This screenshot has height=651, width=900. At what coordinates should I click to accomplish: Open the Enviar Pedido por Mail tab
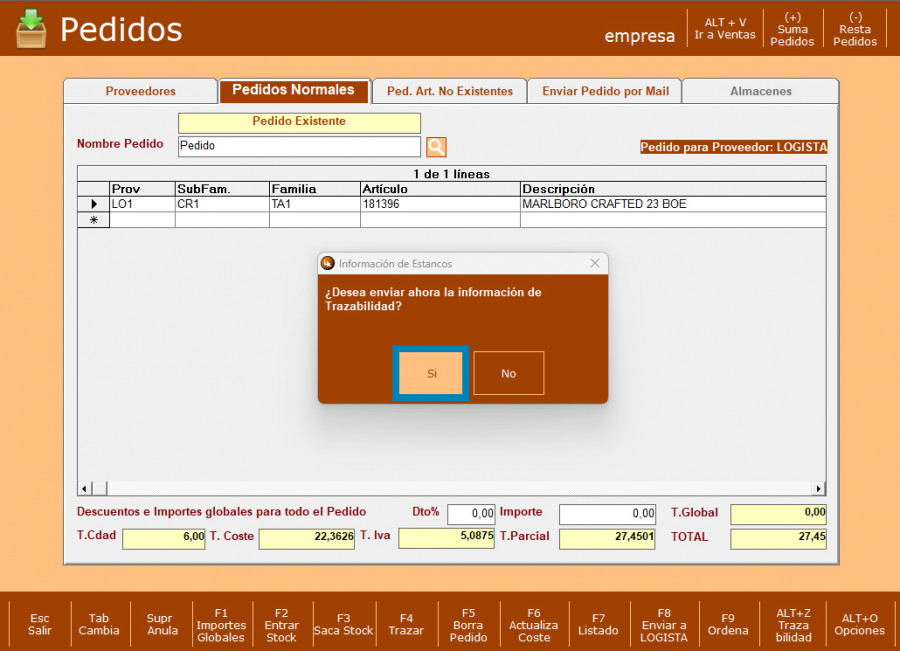tap(605, 91)
